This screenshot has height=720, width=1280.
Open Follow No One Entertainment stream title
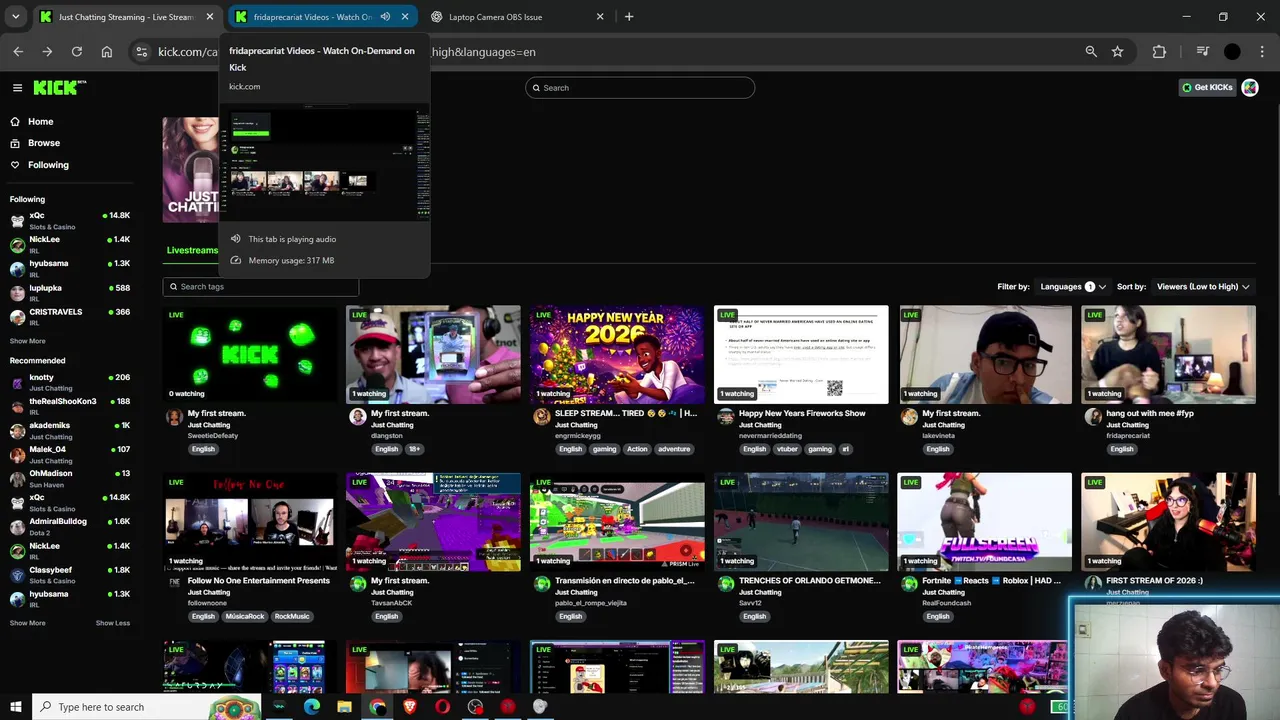(x=259, y=581)
